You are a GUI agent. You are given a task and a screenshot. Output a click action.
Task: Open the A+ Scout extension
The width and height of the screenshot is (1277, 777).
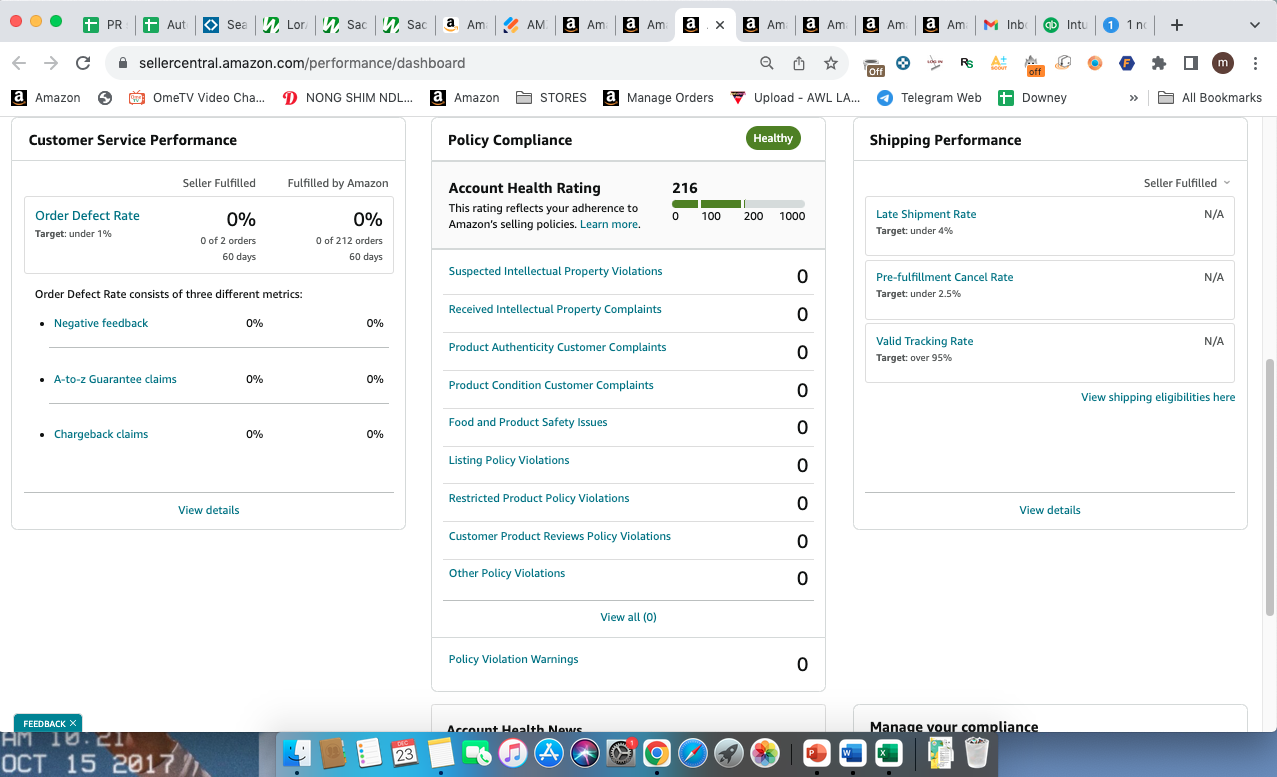tap(998, 63)
